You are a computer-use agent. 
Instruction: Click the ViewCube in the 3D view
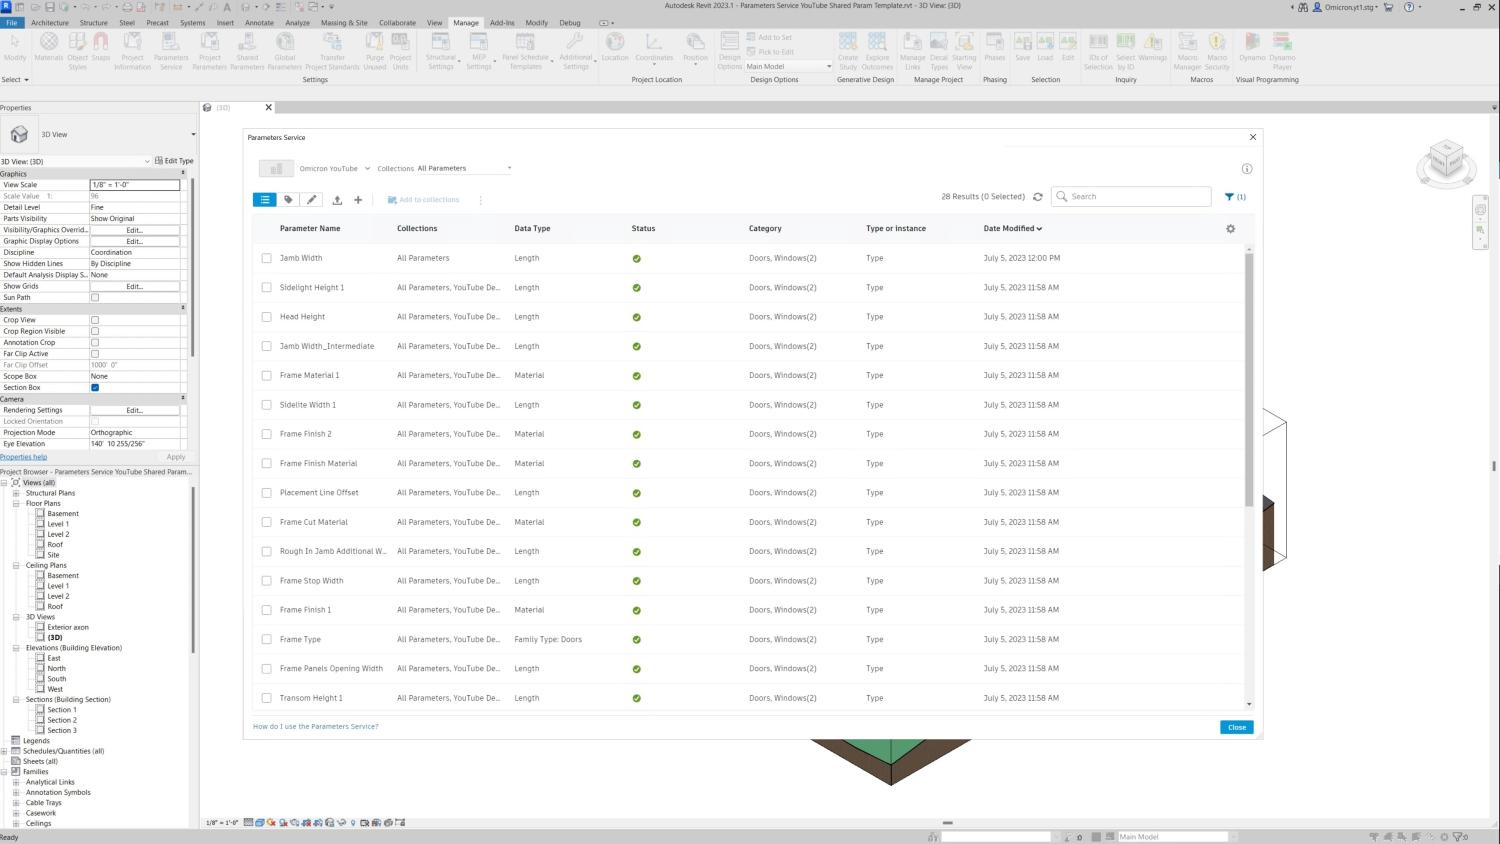click(x=1446, y=161)
